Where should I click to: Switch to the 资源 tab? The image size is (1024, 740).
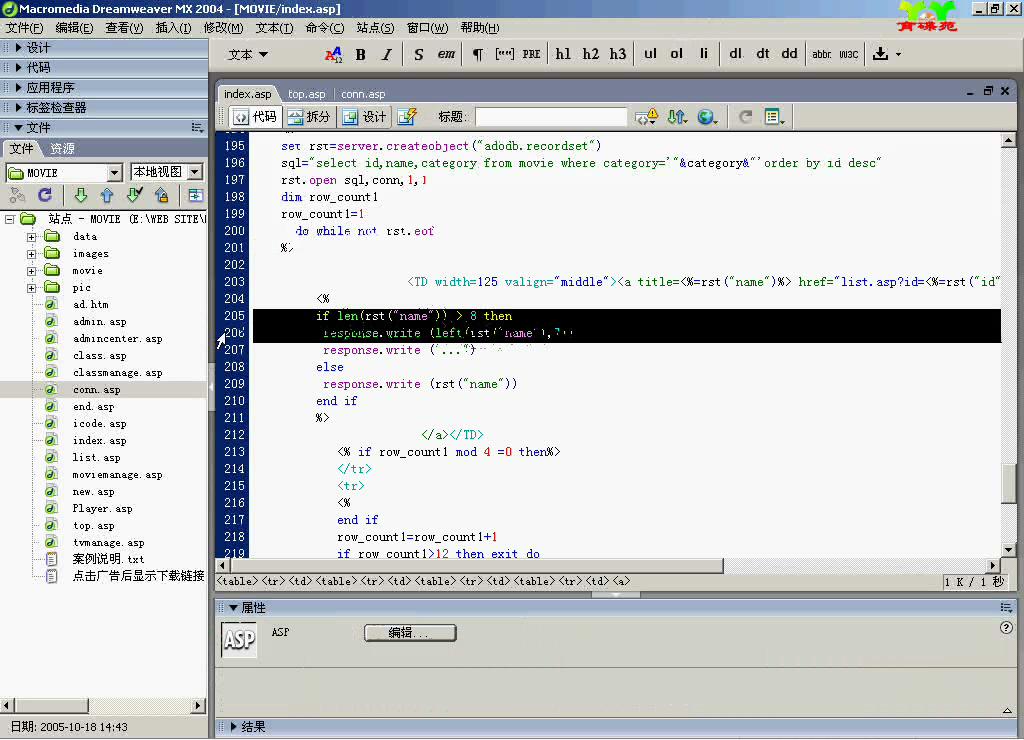pos(62,148)
